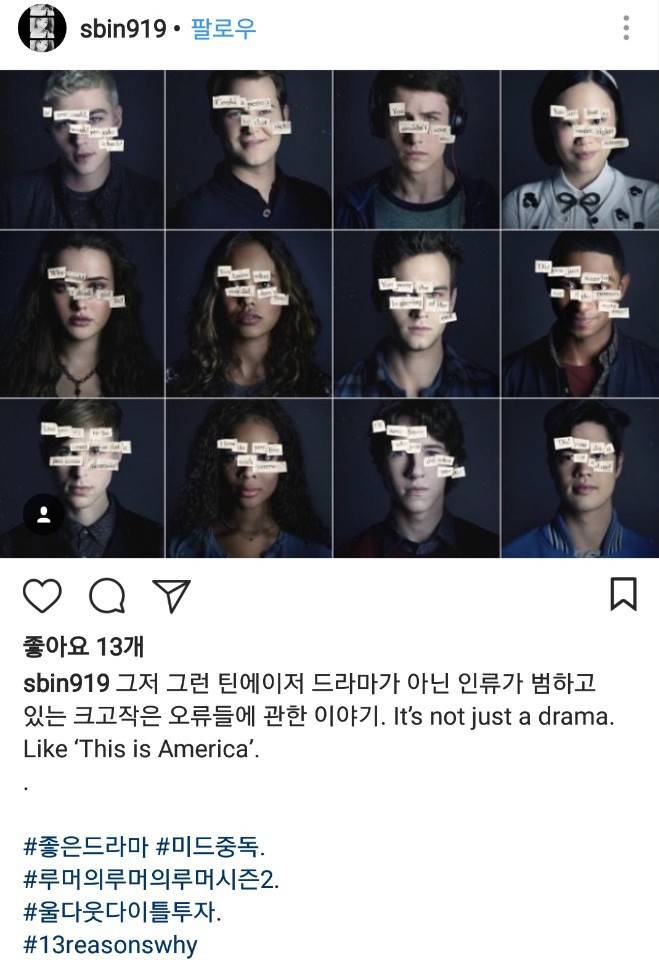Screen dimensions: 659x960
Task: Open the #울다웃다이틀투자 hashtag
Action: [120, 912]
